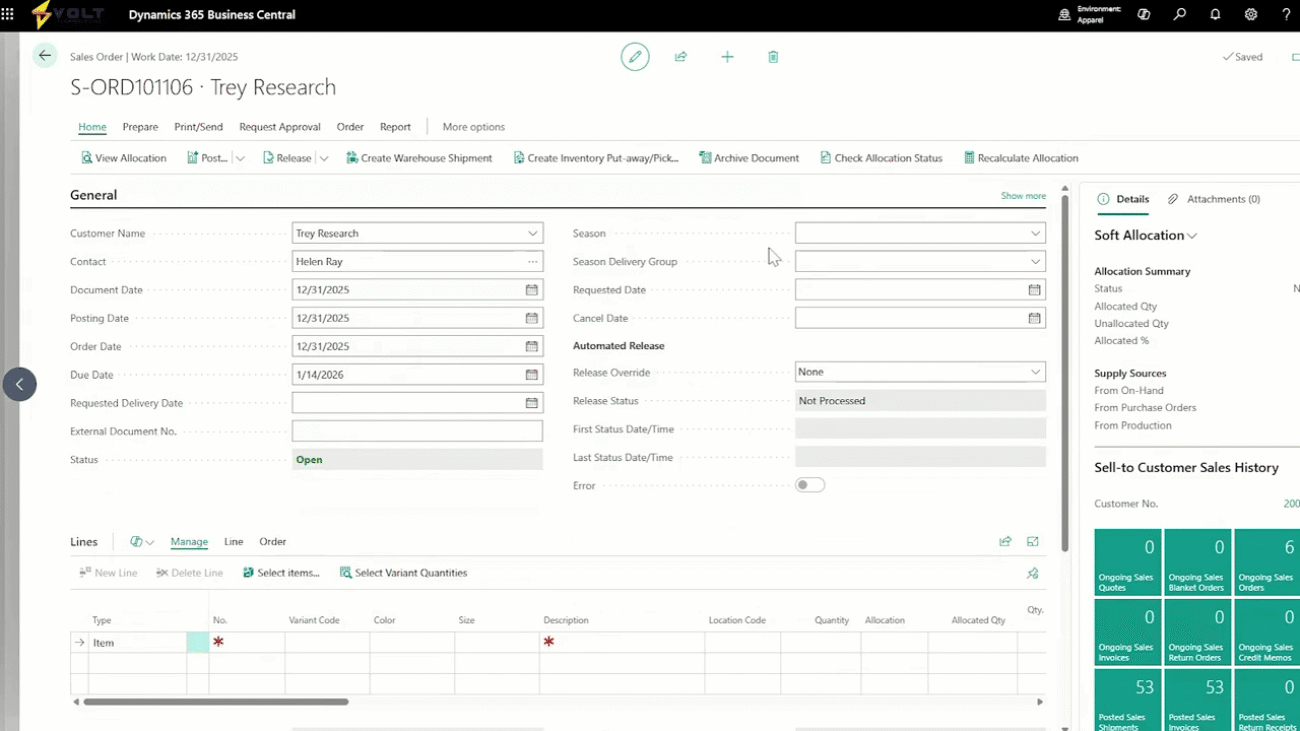Open Customer Name dropdown
The image size is (1300, 731).
click(533, 234)
